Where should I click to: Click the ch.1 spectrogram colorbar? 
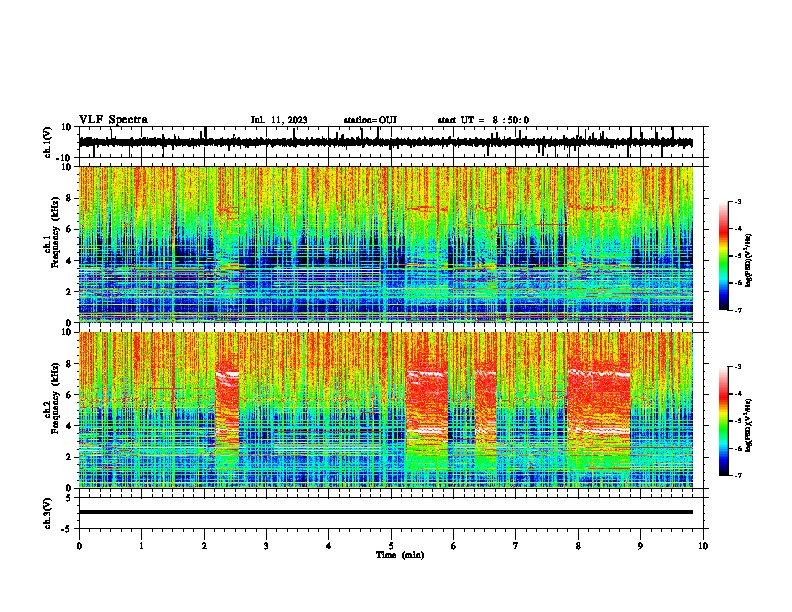(x=723, y=256)
